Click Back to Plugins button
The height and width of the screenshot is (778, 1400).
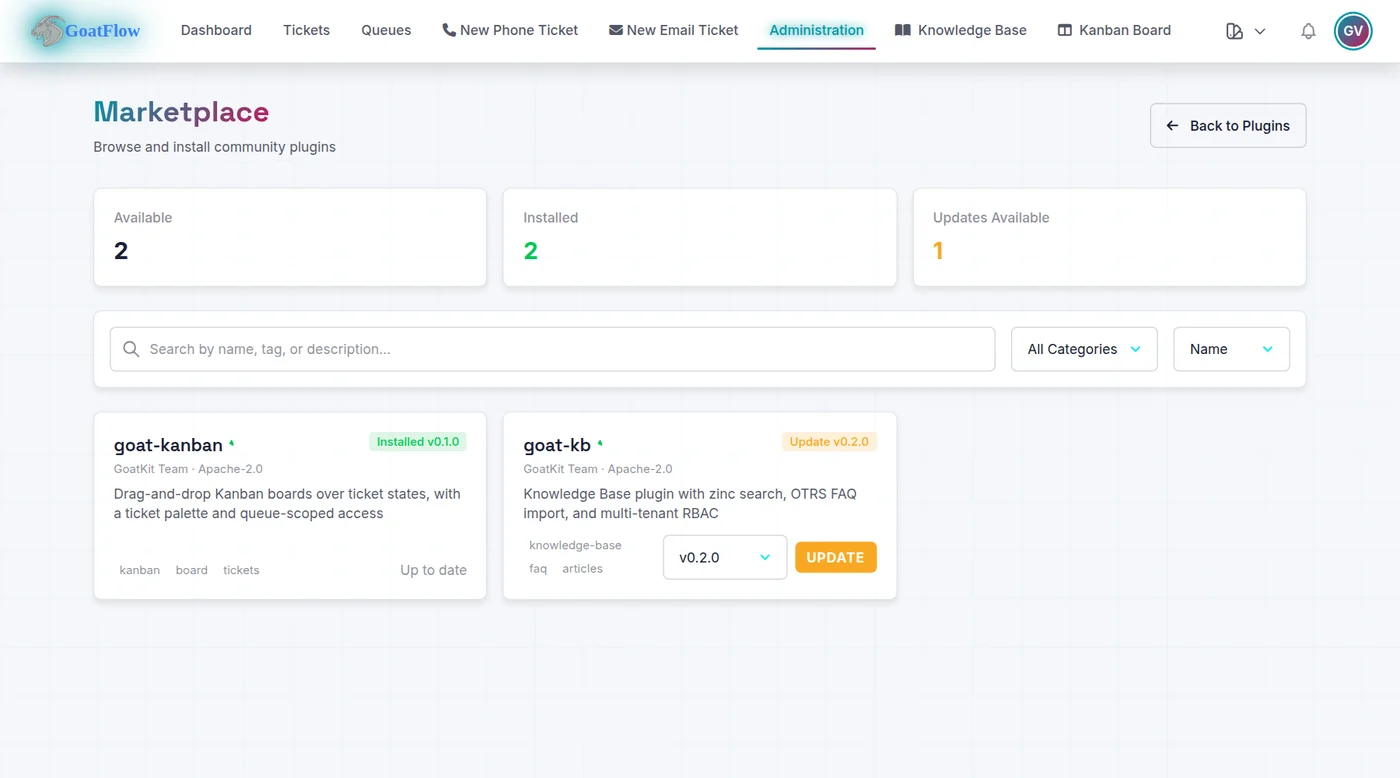click(1228, 126)
